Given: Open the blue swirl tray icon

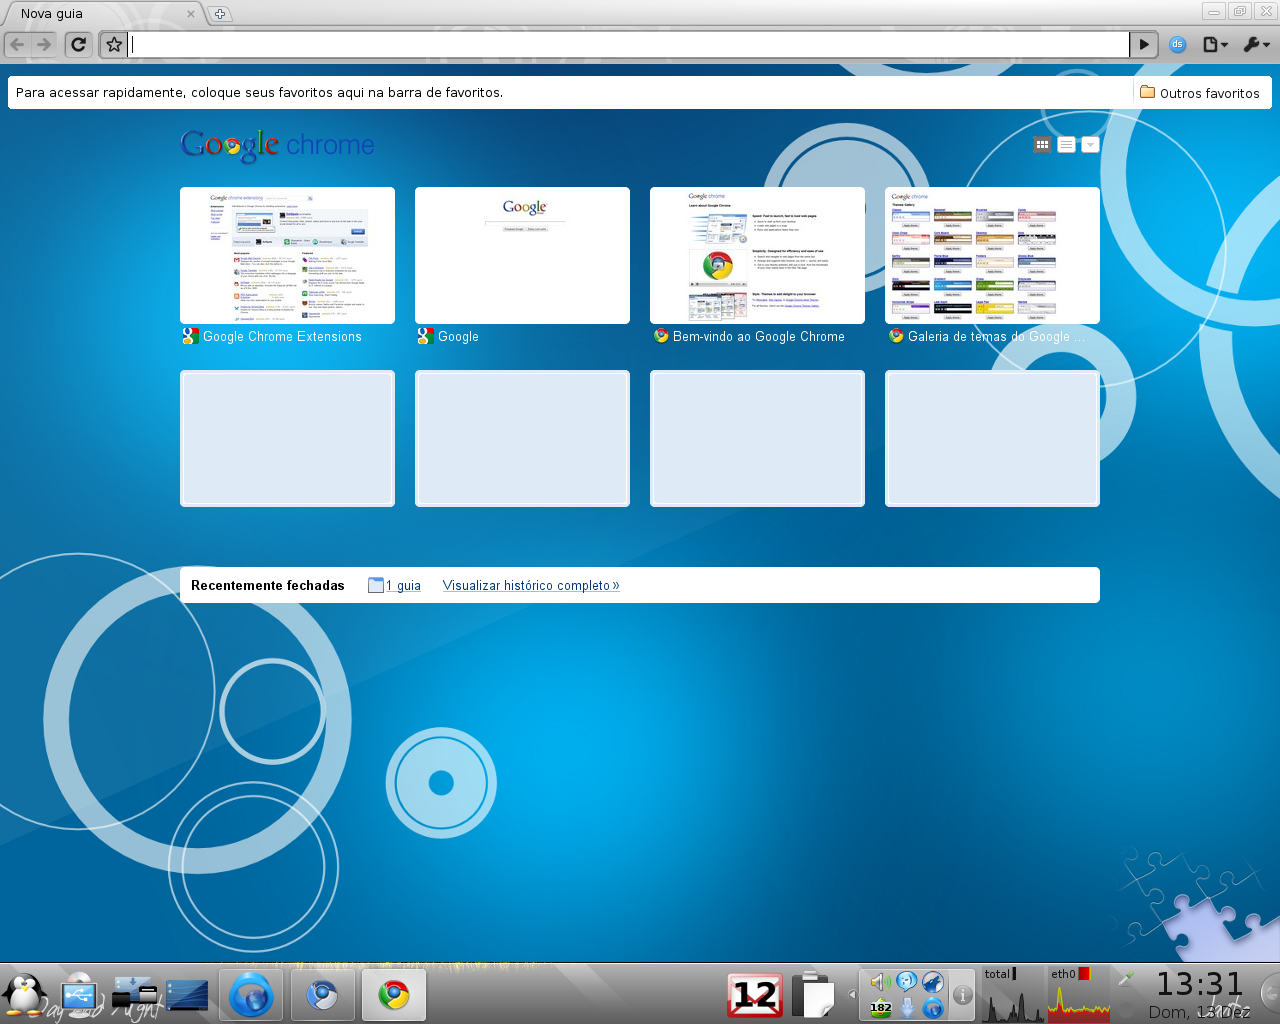Looking at the screenshot, I should pyautogui.click(x=933, y=1008).
